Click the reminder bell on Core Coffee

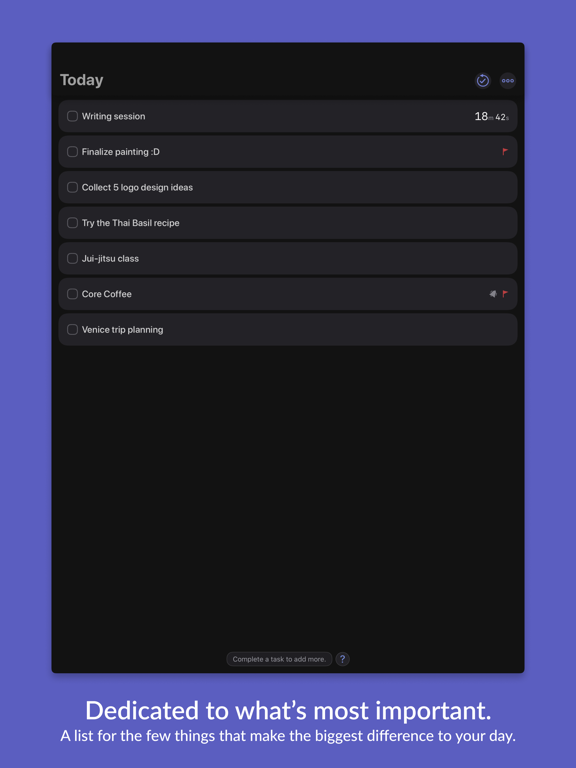click(493, 294)
